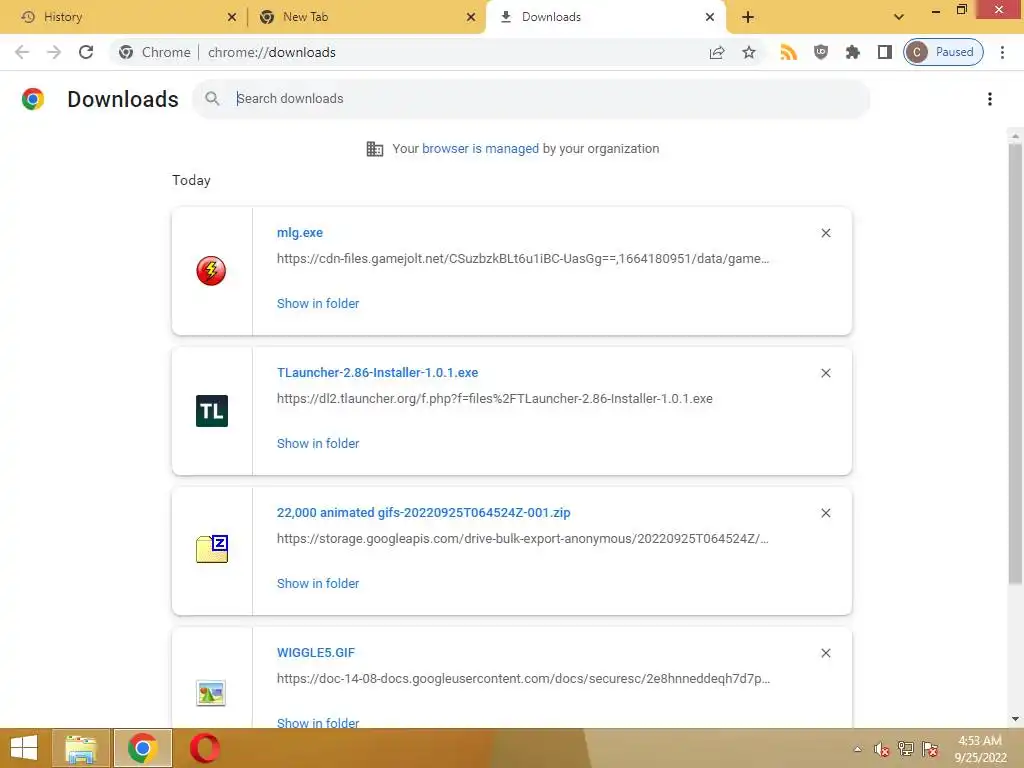Close the Downloads tab
The image size is (1024, 768).
(x=710, y=17)
